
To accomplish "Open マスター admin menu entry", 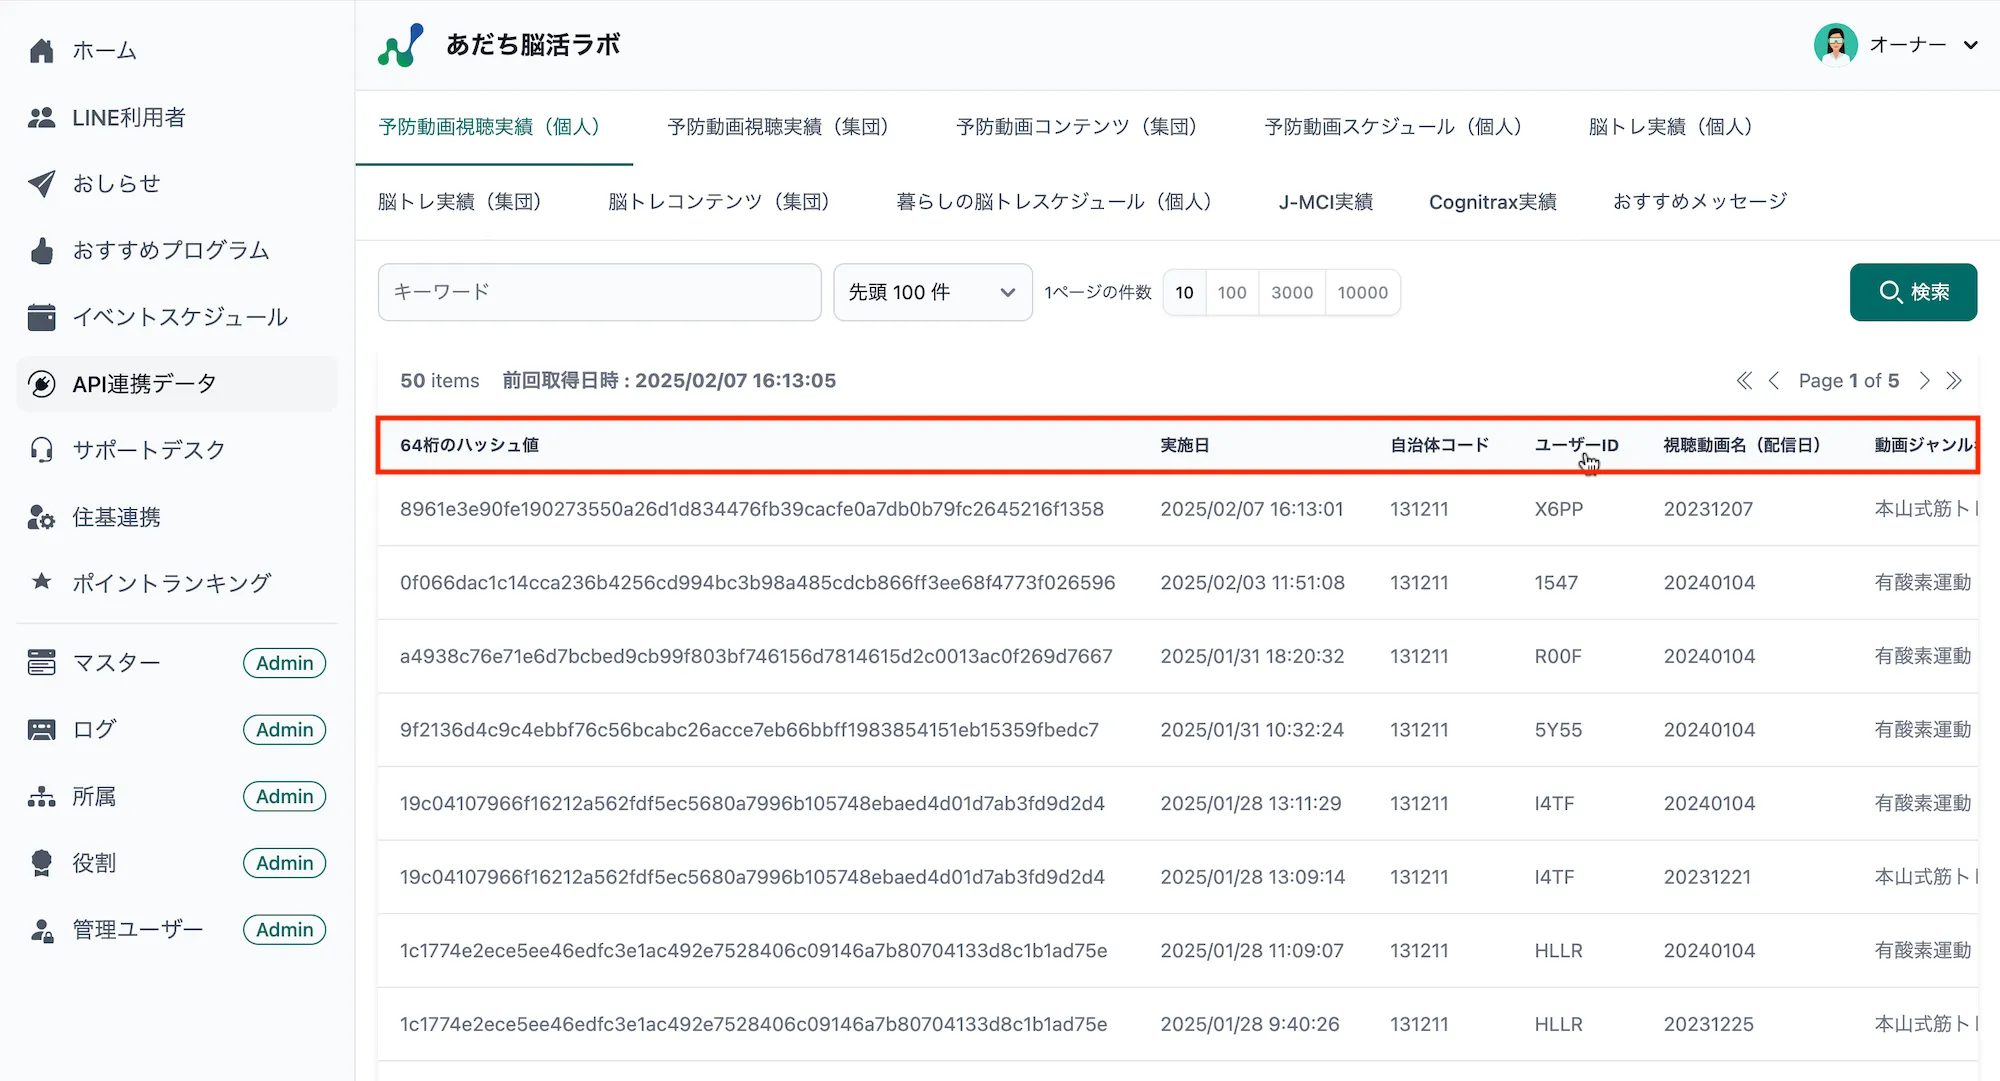I will coord(116,663).
